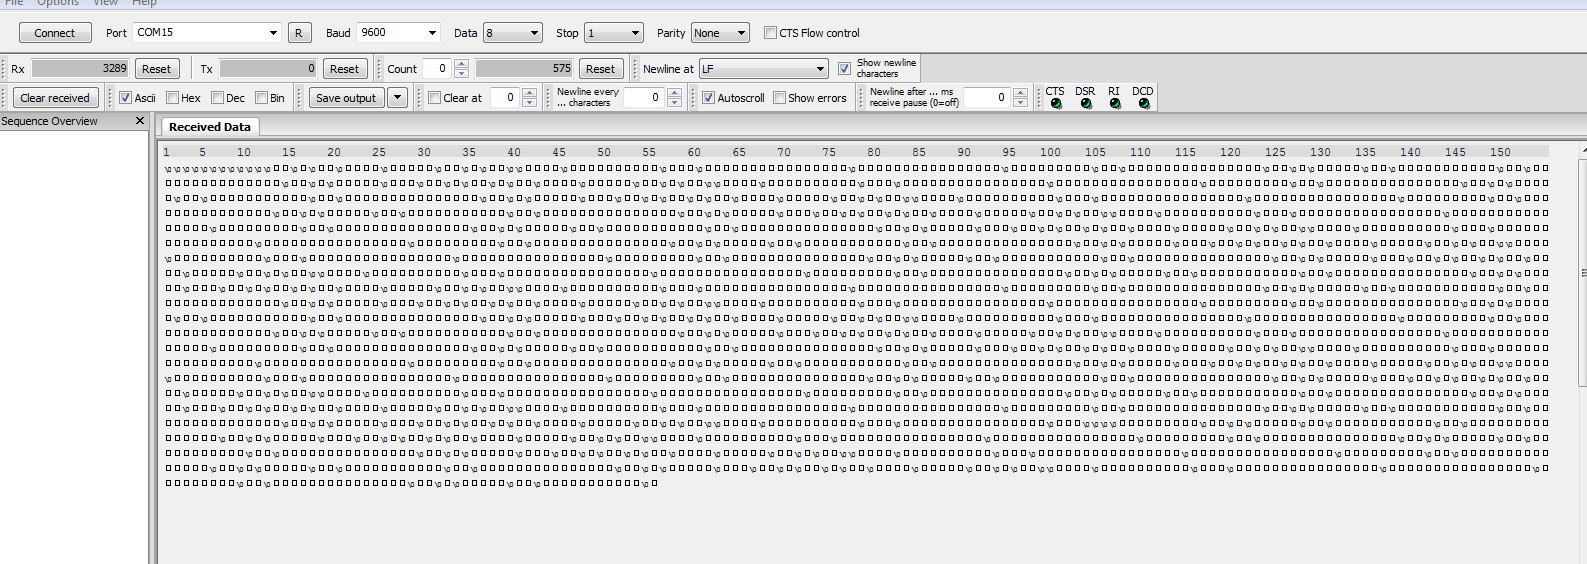This screenshot has height=564, width=1587.
Task: Reset the Tx counter
Action: (x=344, y=69)
